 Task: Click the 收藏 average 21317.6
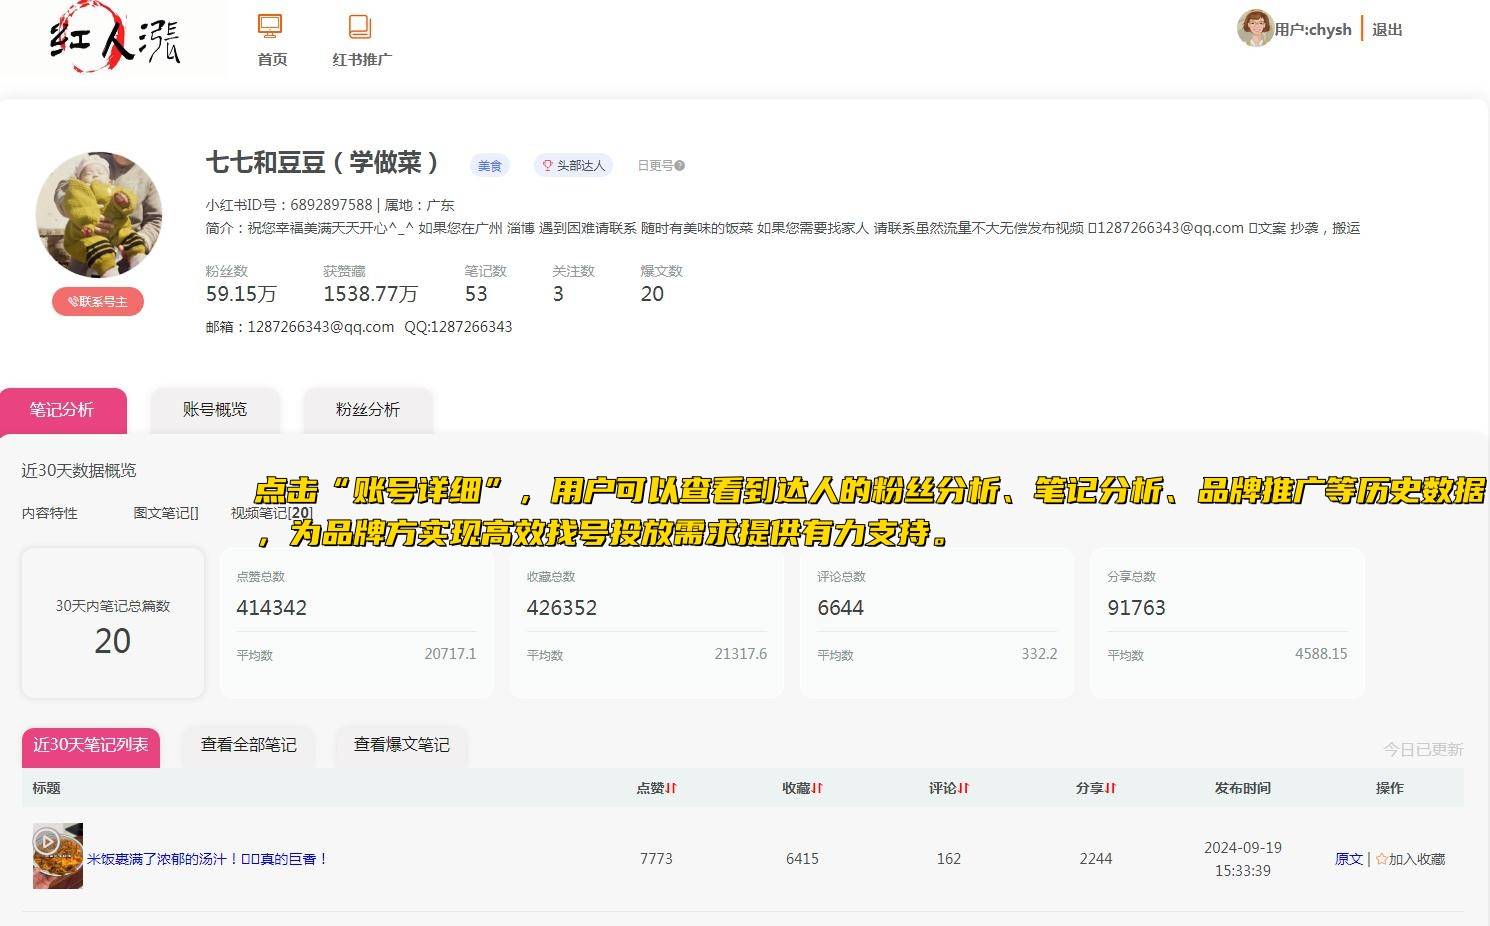click(741, 654)
